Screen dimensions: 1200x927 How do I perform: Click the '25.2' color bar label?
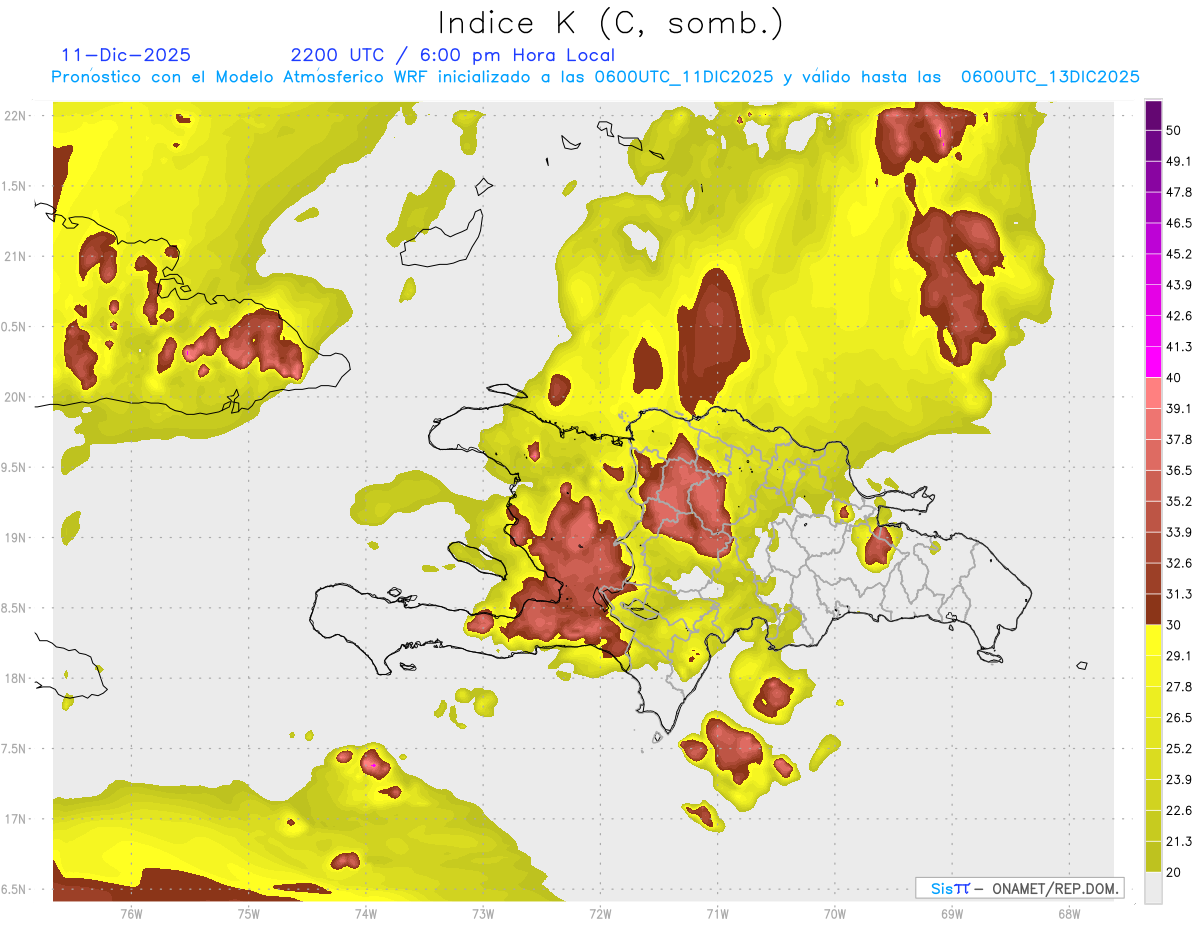(x=1179, y=748)
